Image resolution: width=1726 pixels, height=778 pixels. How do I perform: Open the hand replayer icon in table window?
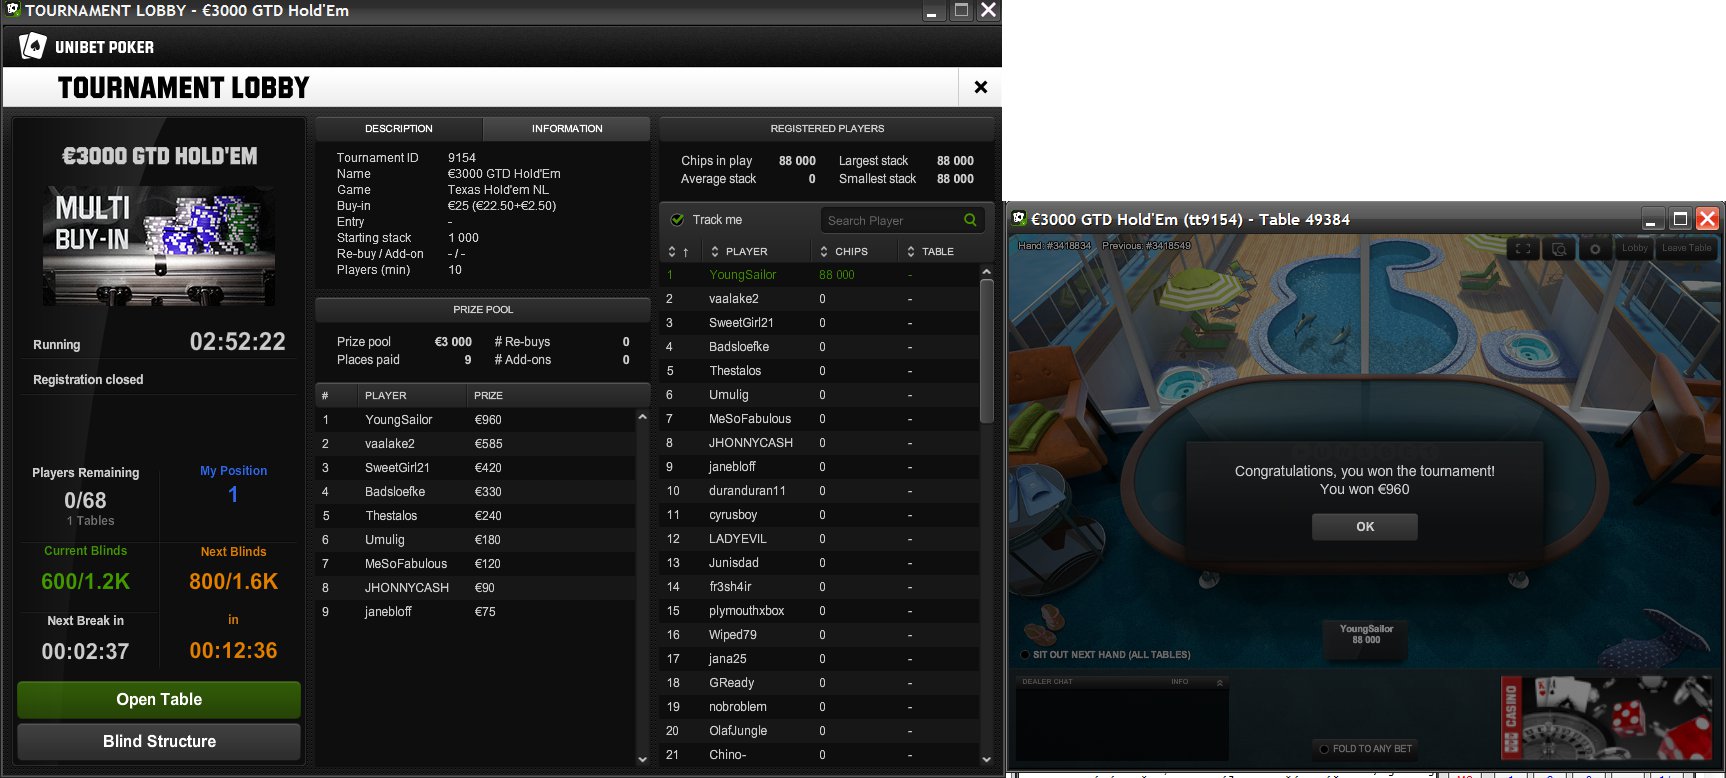click(x=1559, y=249)
